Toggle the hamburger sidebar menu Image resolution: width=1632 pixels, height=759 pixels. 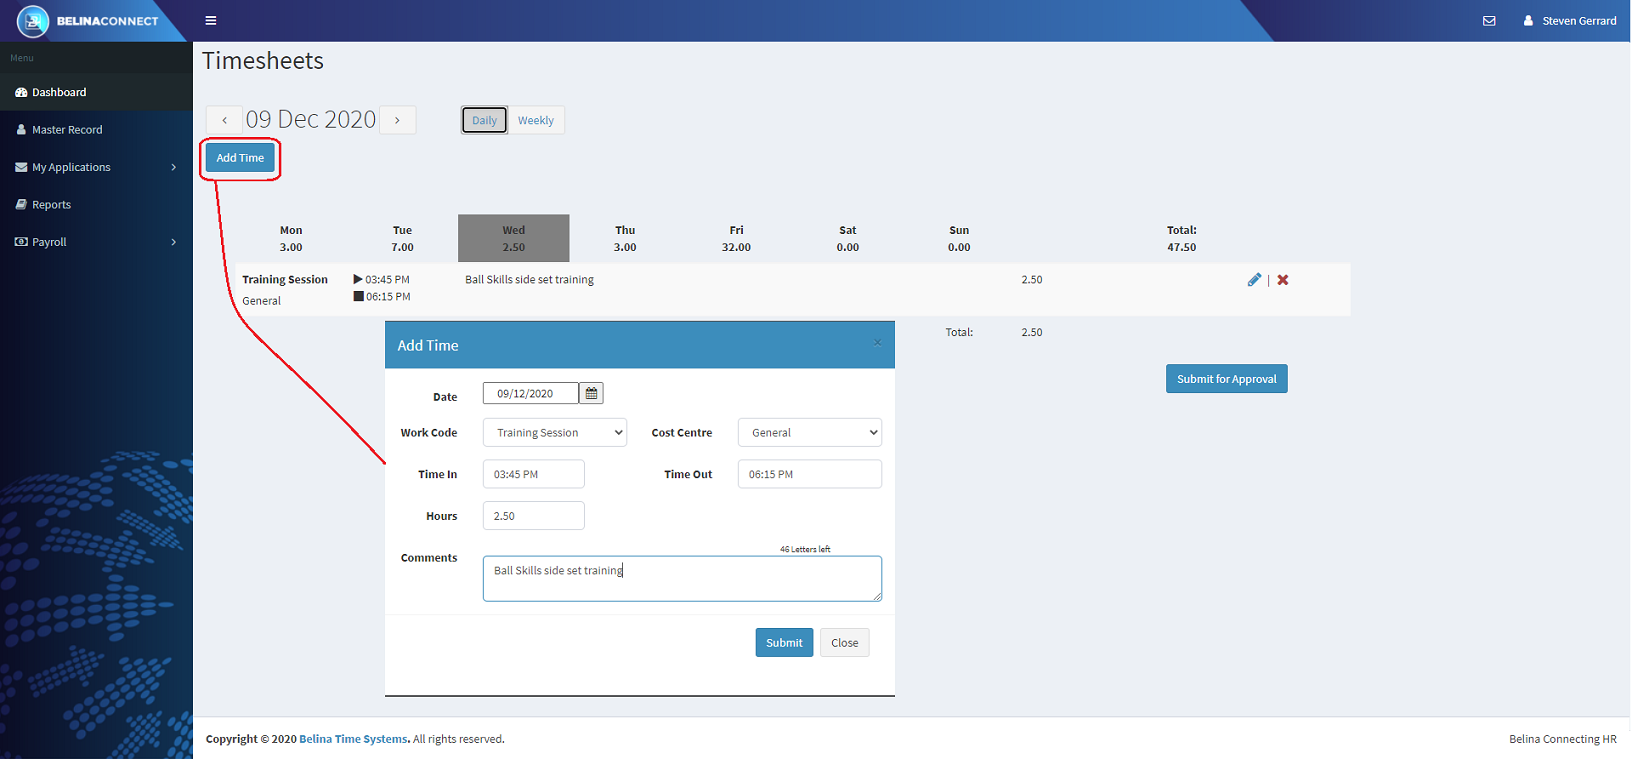point(211,20)
